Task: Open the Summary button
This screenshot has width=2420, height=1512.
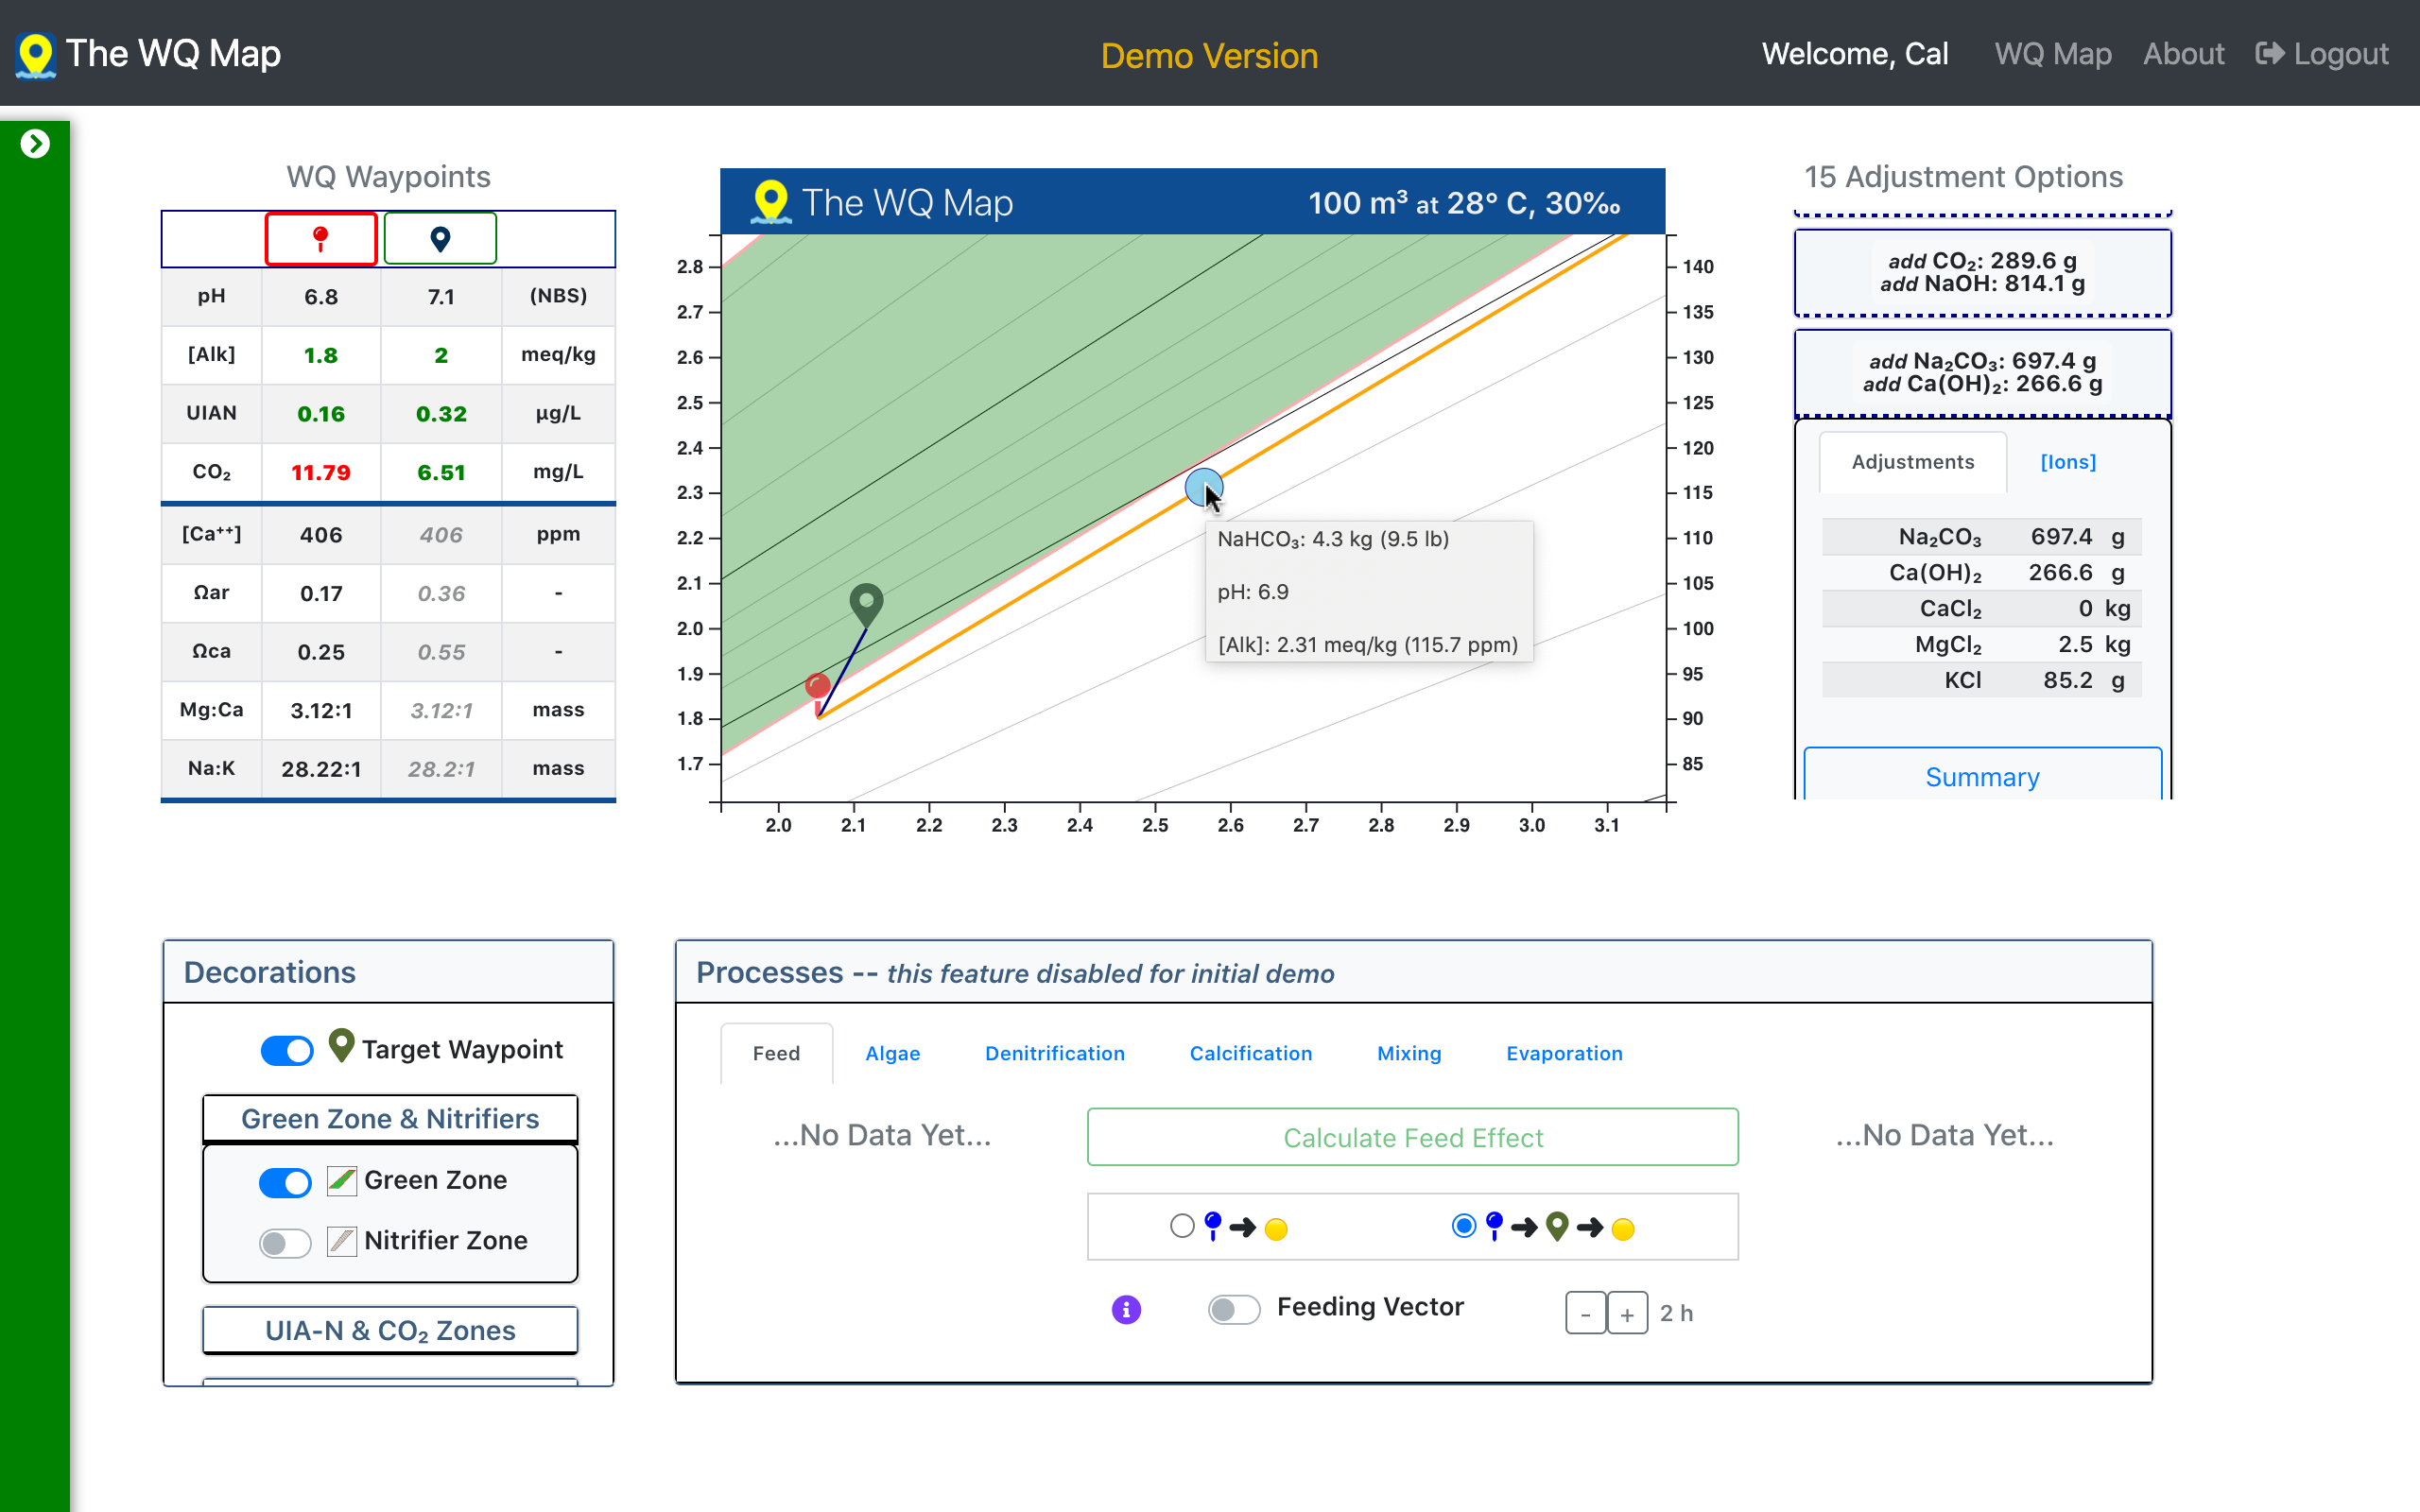Action: point(1981,777)
